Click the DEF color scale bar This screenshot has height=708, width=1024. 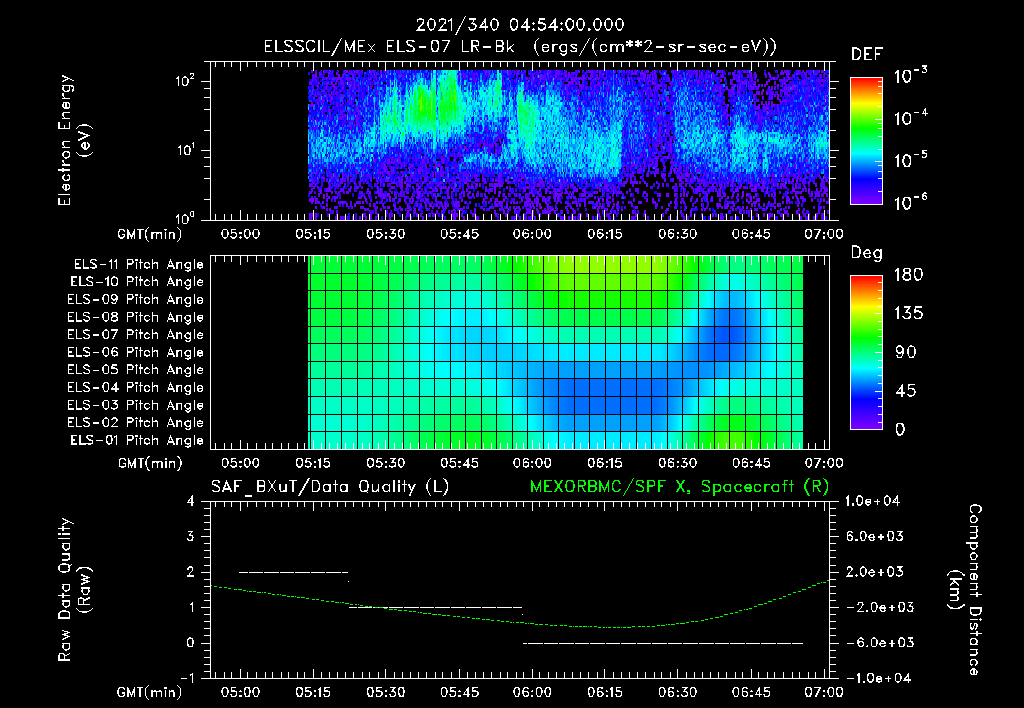[866, 141]
